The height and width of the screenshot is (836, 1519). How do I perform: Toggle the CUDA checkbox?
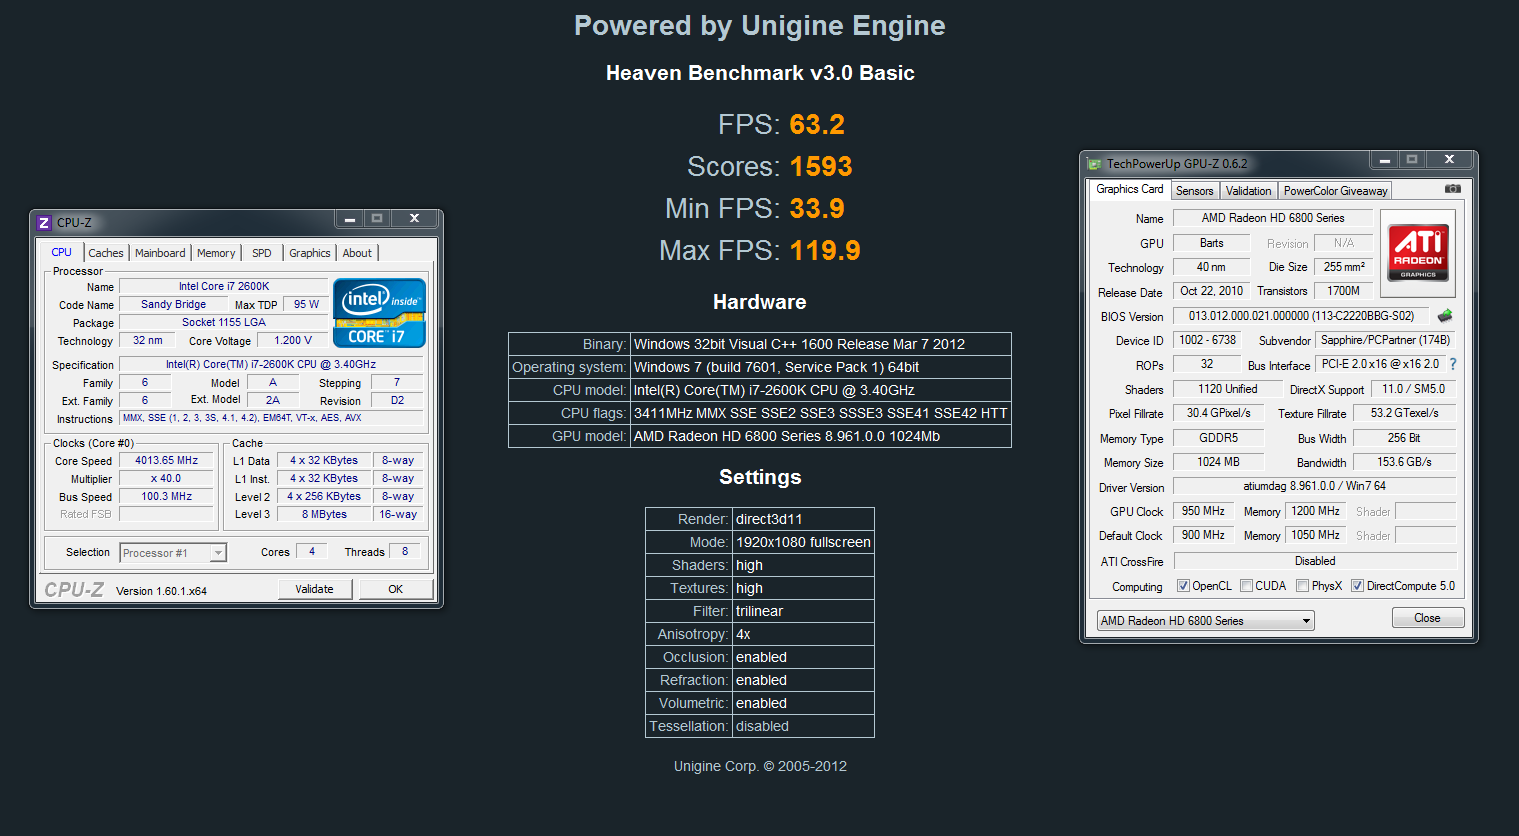(1247, 586)
